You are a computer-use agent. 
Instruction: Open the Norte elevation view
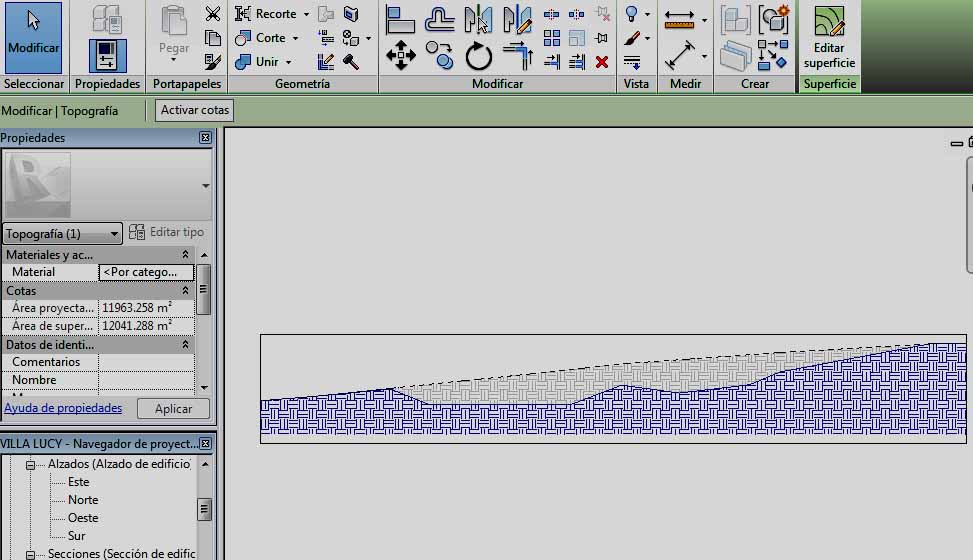[83, 500]
